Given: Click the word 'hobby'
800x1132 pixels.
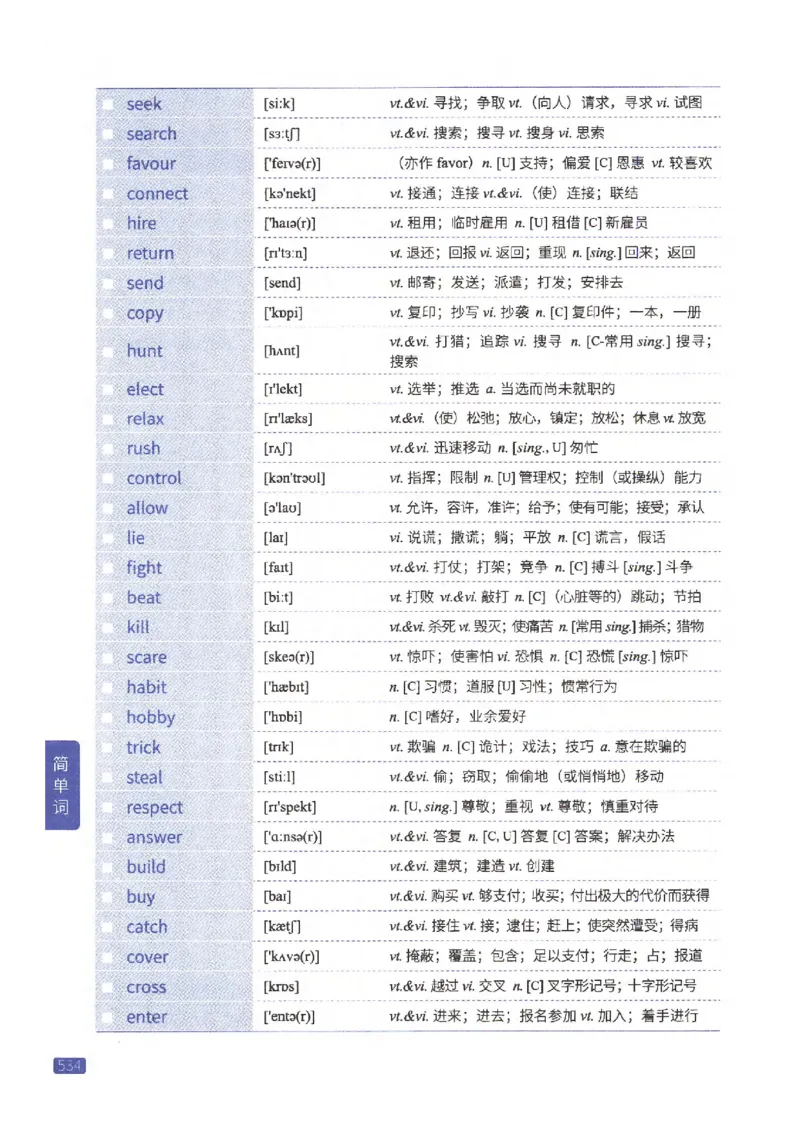Looking at the screenshot, I should click(148, 717).
